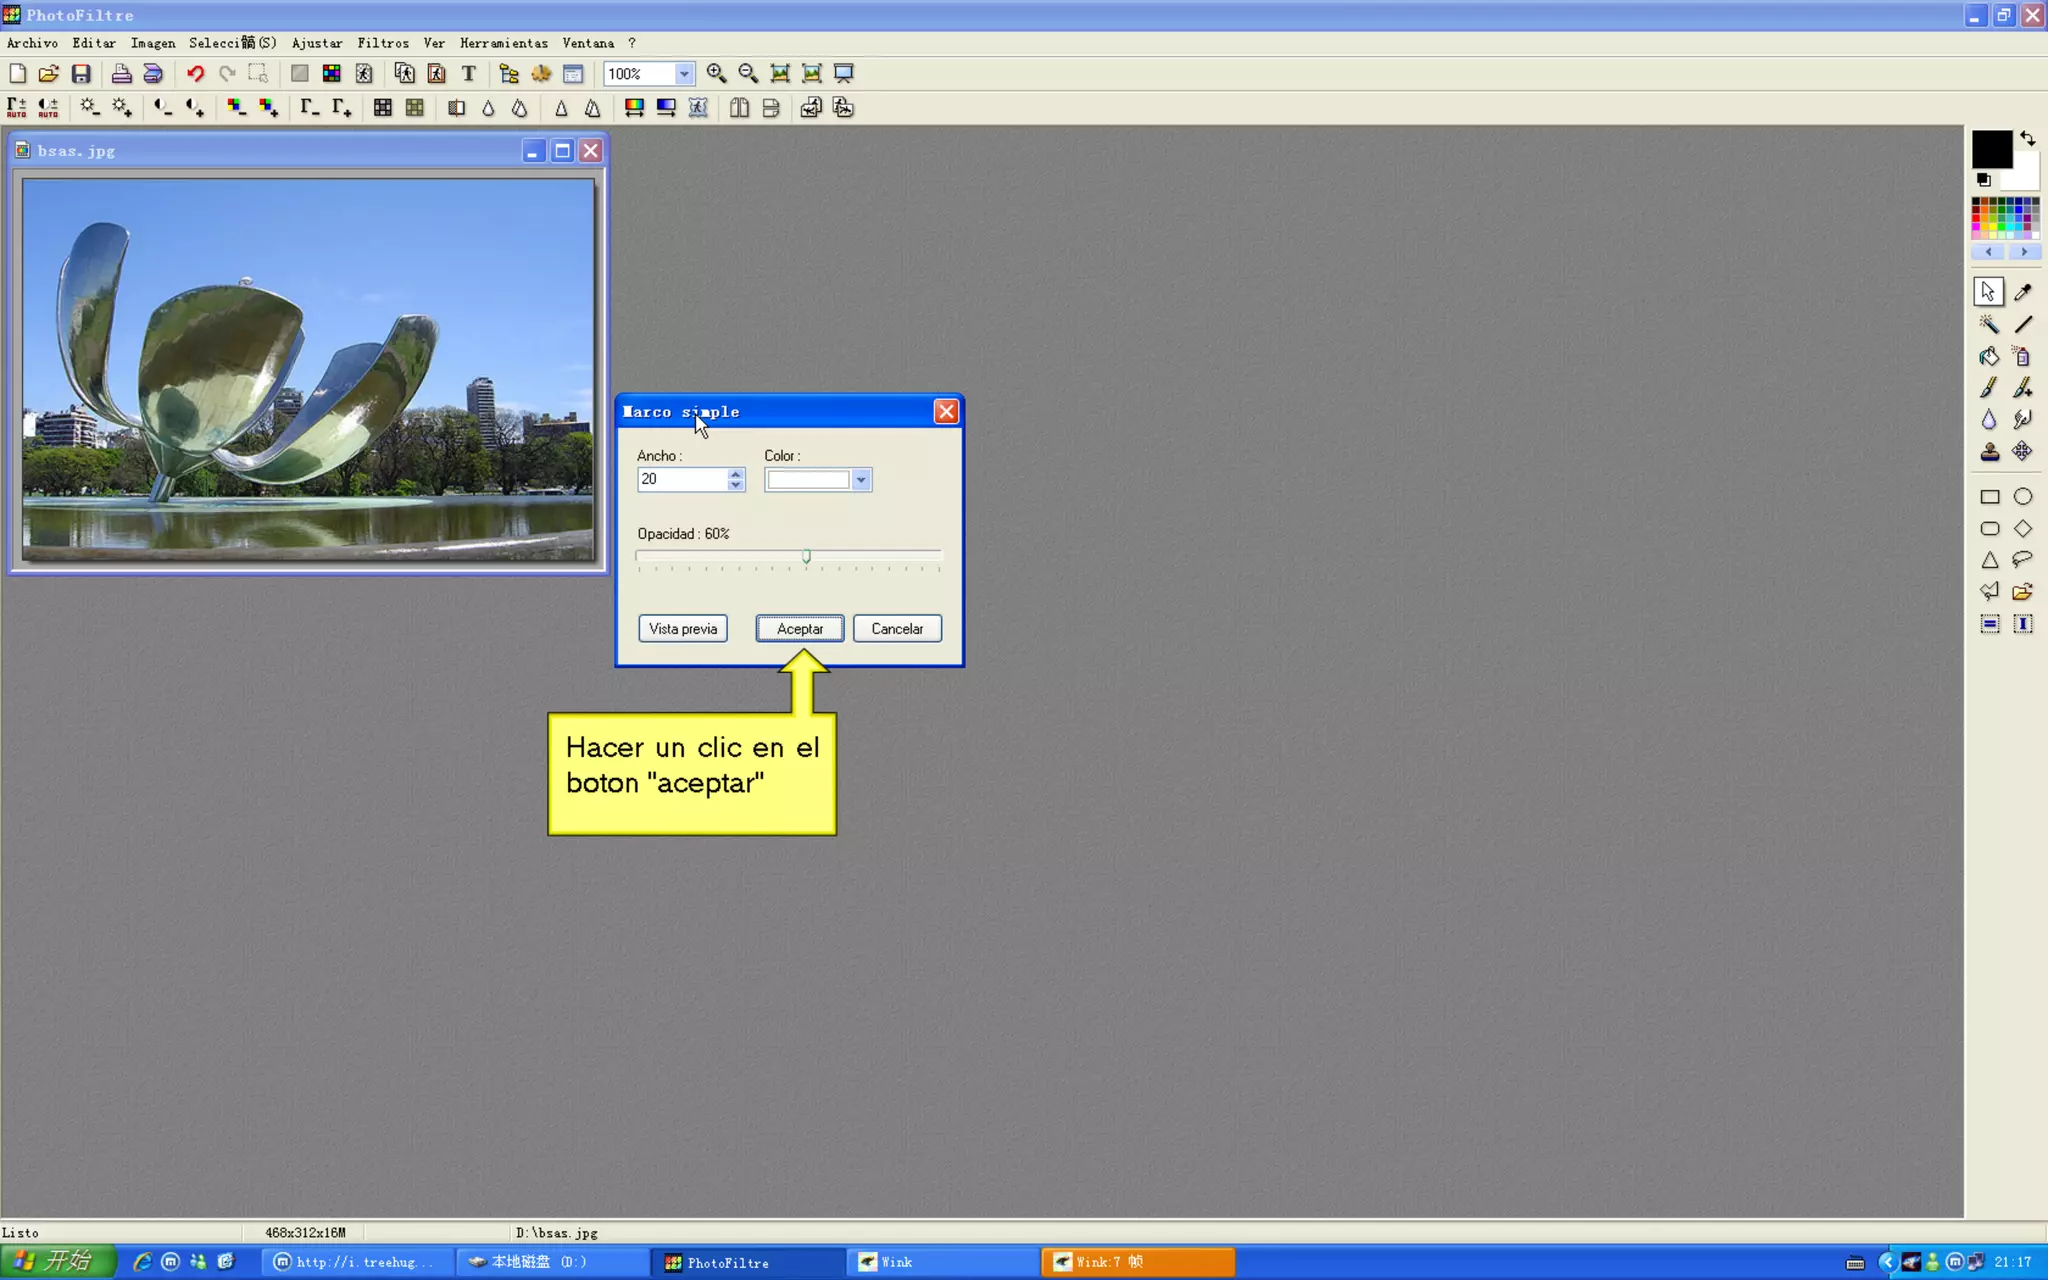Choose ellipse selection shape

pyautogui.click(x=2023, y=497)
